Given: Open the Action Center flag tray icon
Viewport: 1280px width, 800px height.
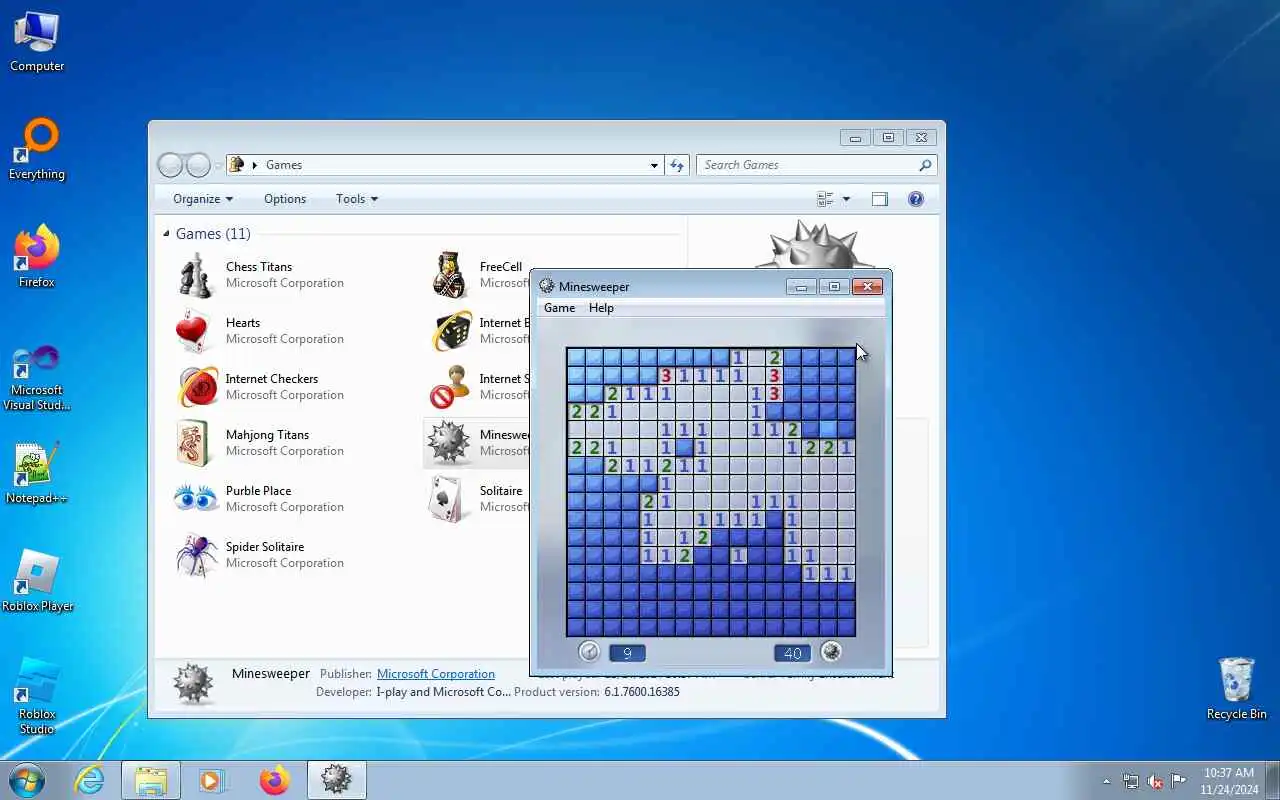Looking at the screenshot, I should click(1179, 781).
